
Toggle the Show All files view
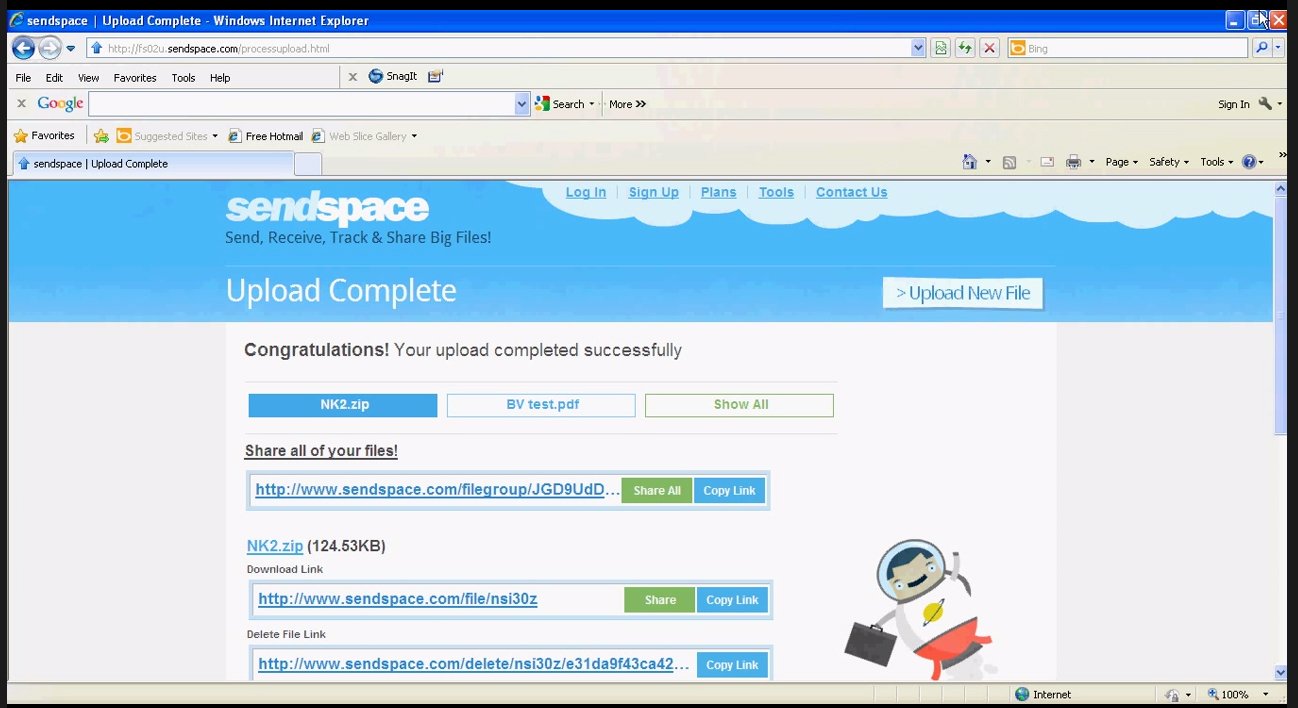pyautogui.click(x=739, y=404)
